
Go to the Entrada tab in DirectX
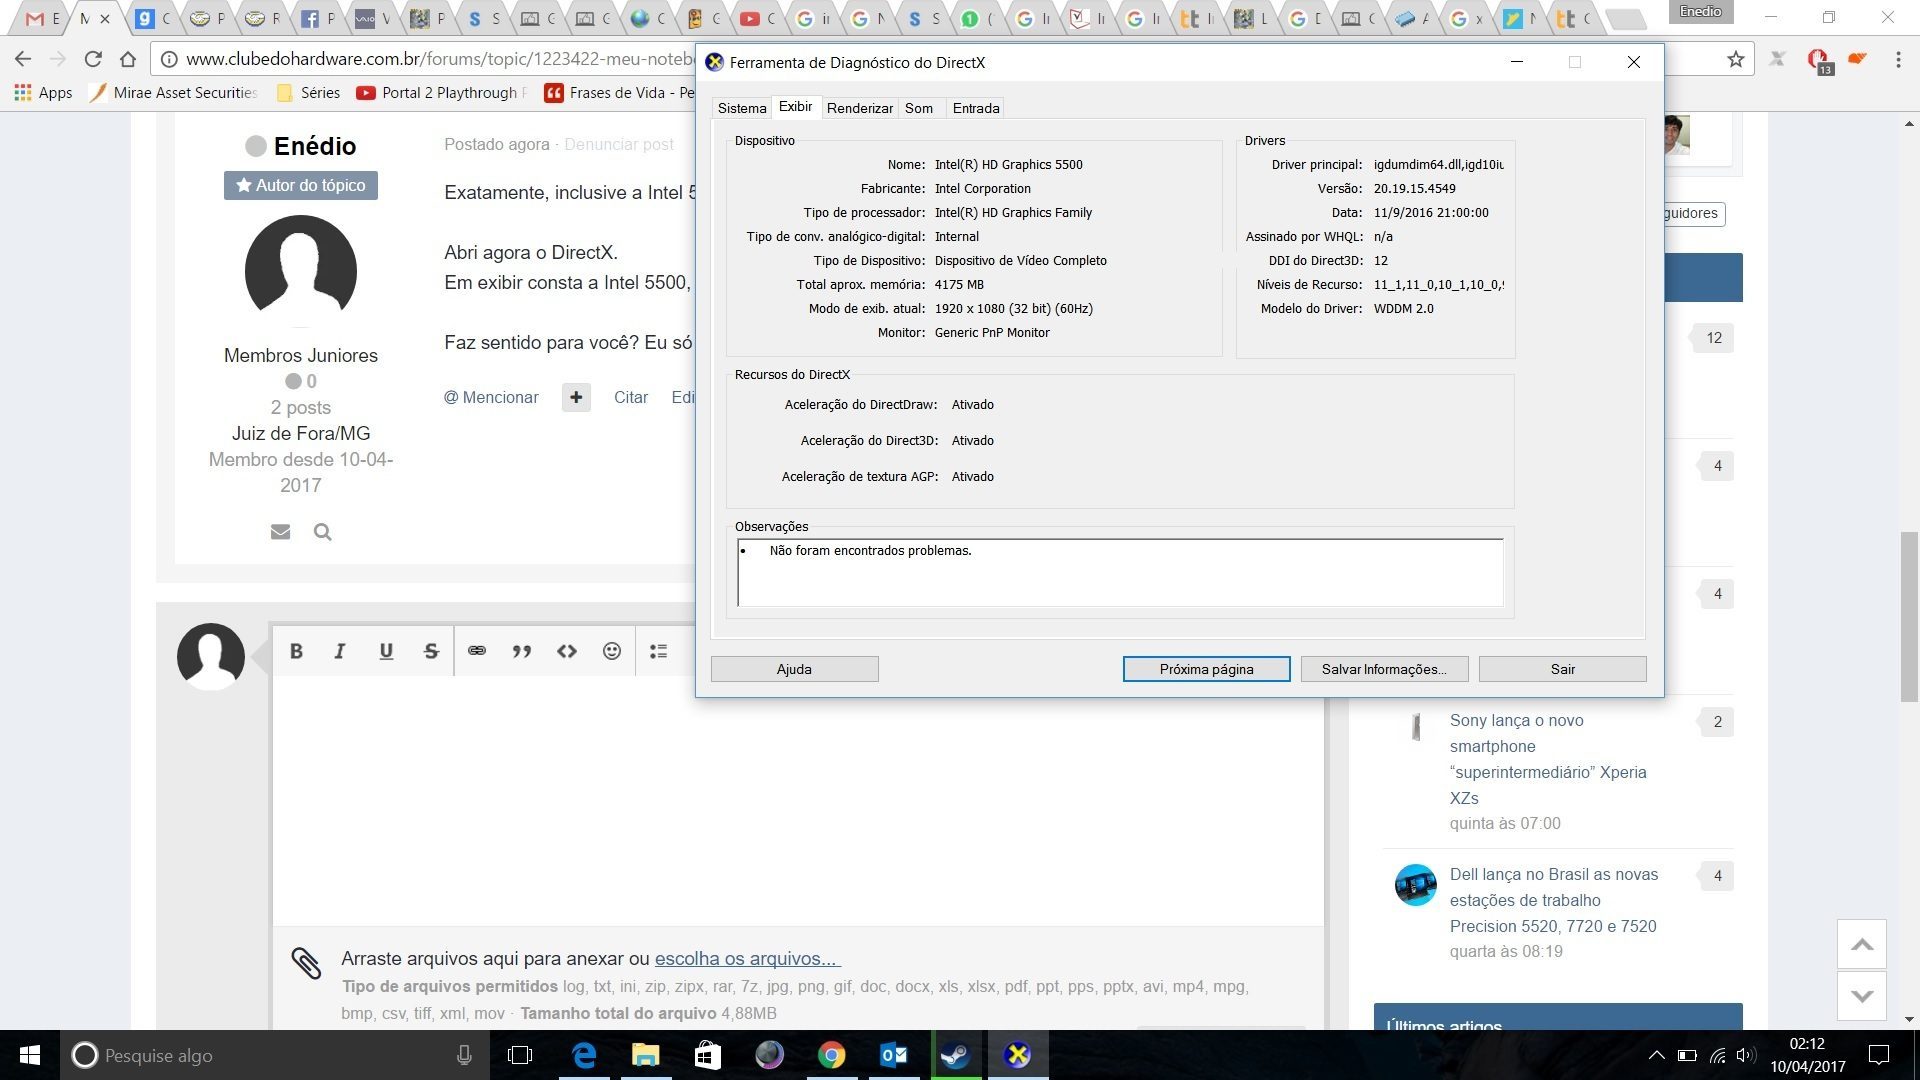[976, 108]
